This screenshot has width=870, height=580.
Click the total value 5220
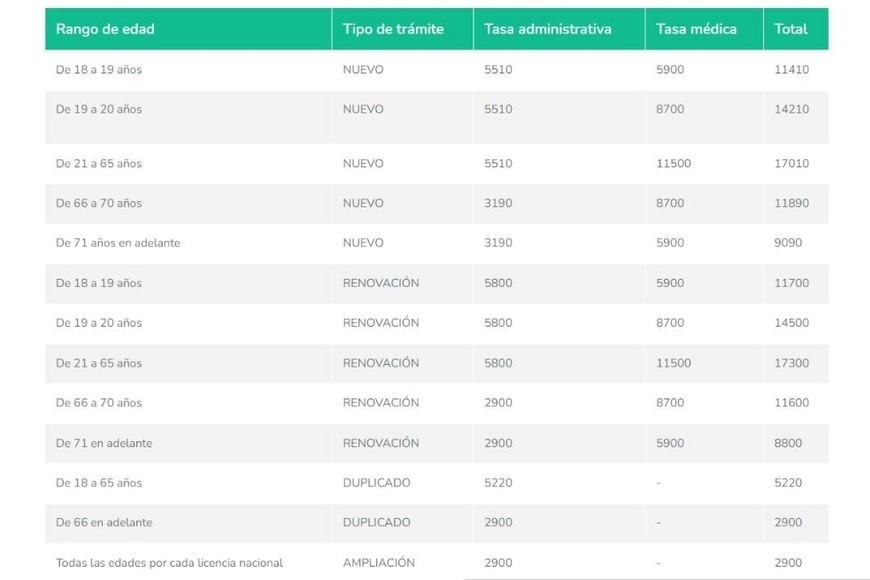click(x=788, y=483)
